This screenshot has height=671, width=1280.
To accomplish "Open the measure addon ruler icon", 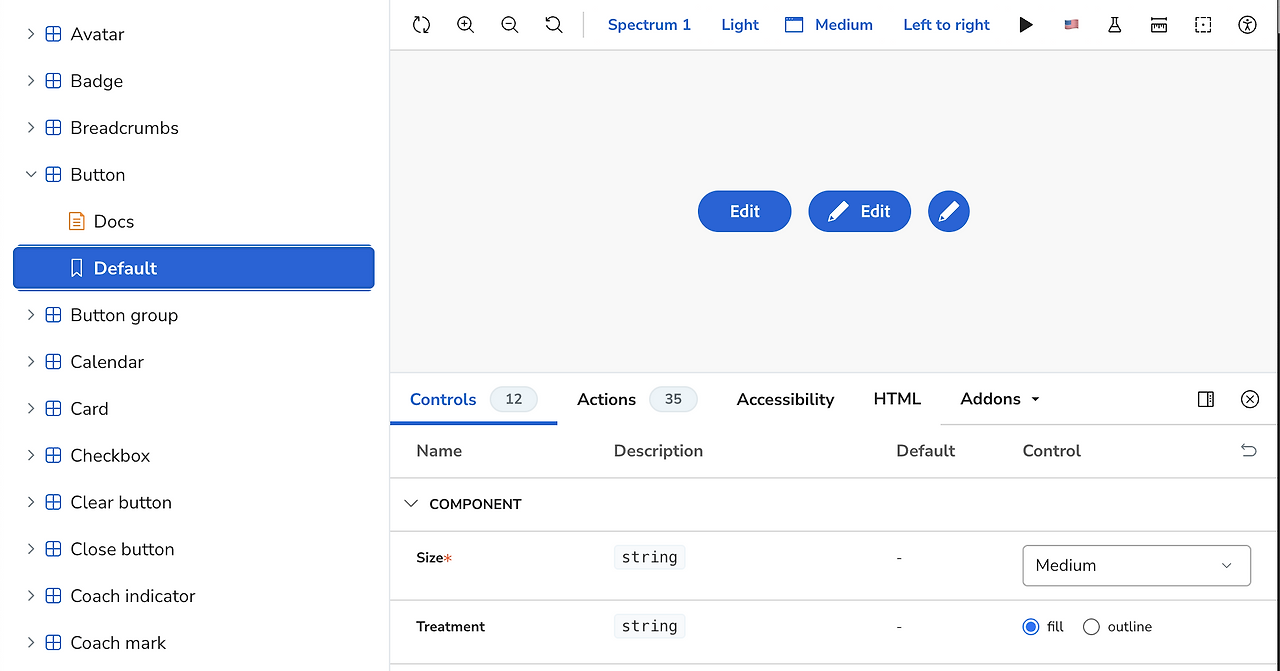I will click(1158, 24).
